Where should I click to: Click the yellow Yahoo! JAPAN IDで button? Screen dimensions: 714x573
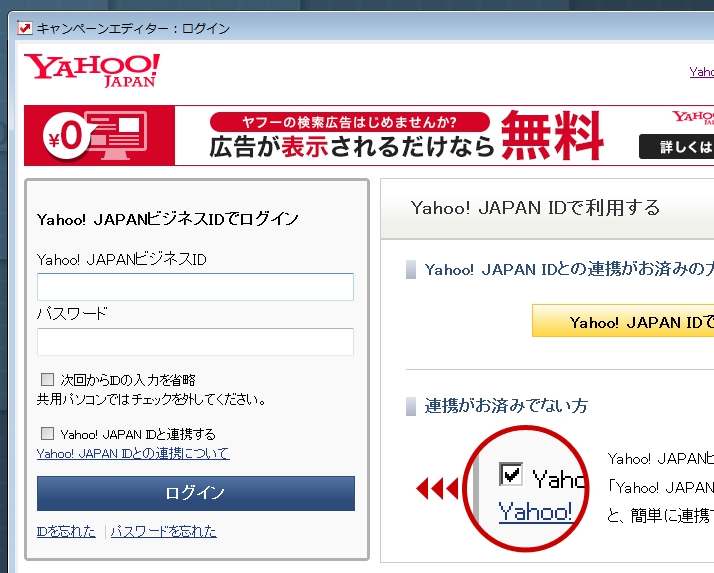tap(623, 321)
